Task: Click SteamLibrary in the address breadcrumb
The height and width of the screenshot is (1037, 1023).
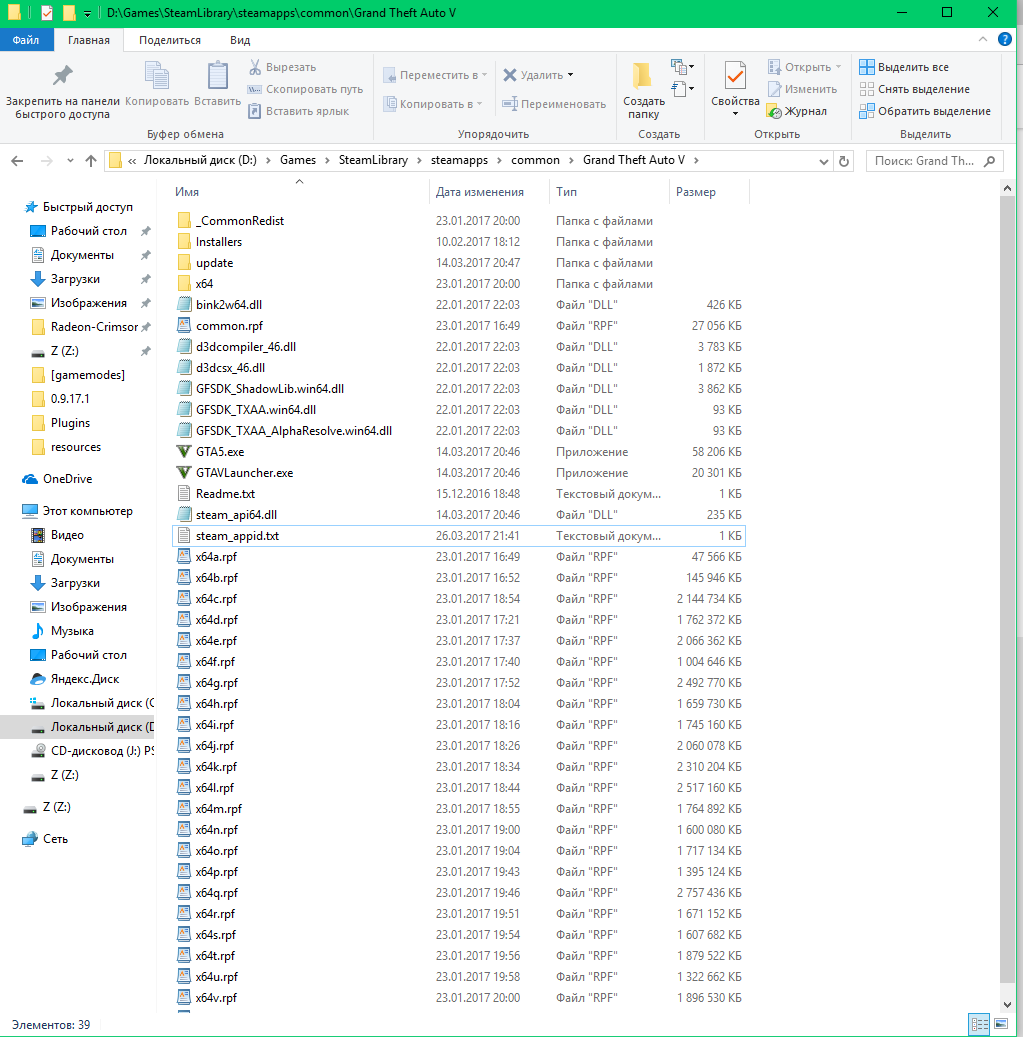Action: tap(373, 160)
